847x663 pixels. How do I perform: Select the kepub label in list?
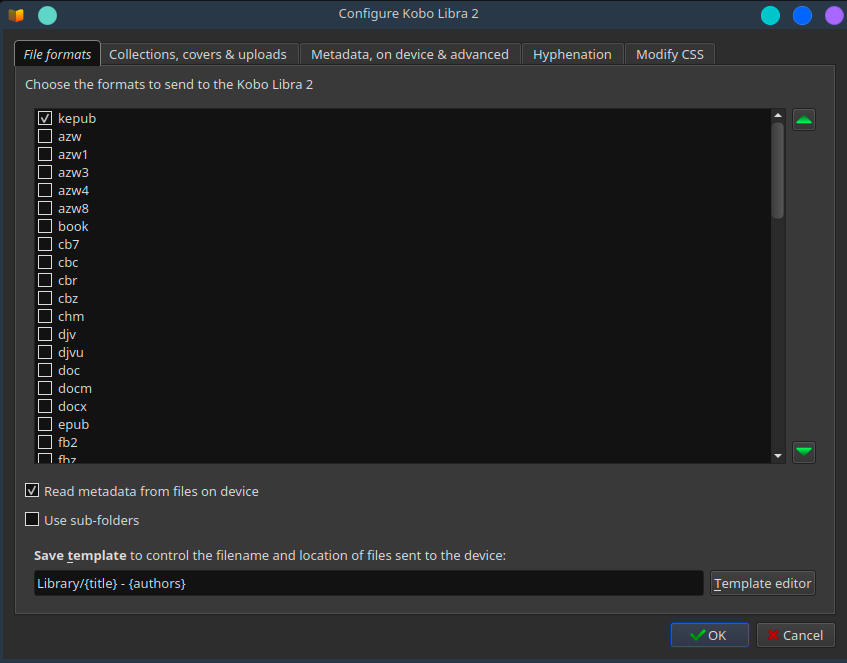(77, 118)
